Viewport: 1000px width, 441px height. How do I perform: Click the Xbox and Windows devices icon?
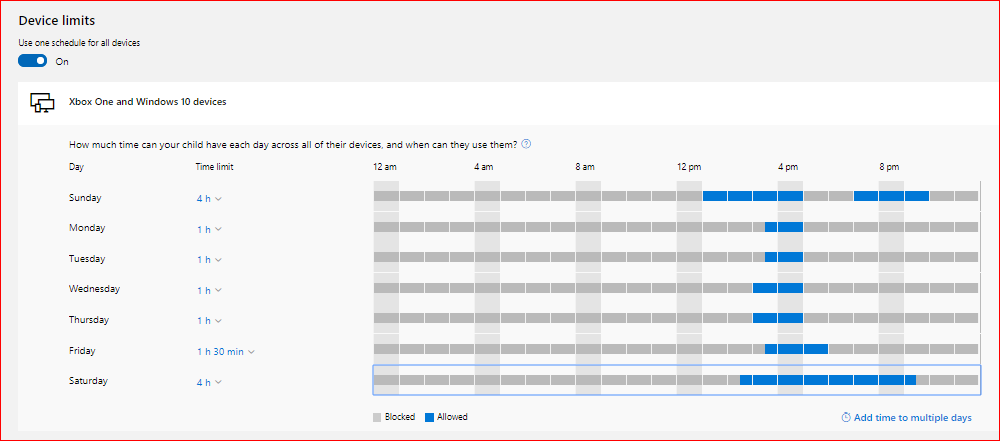[x=43, y=102]
